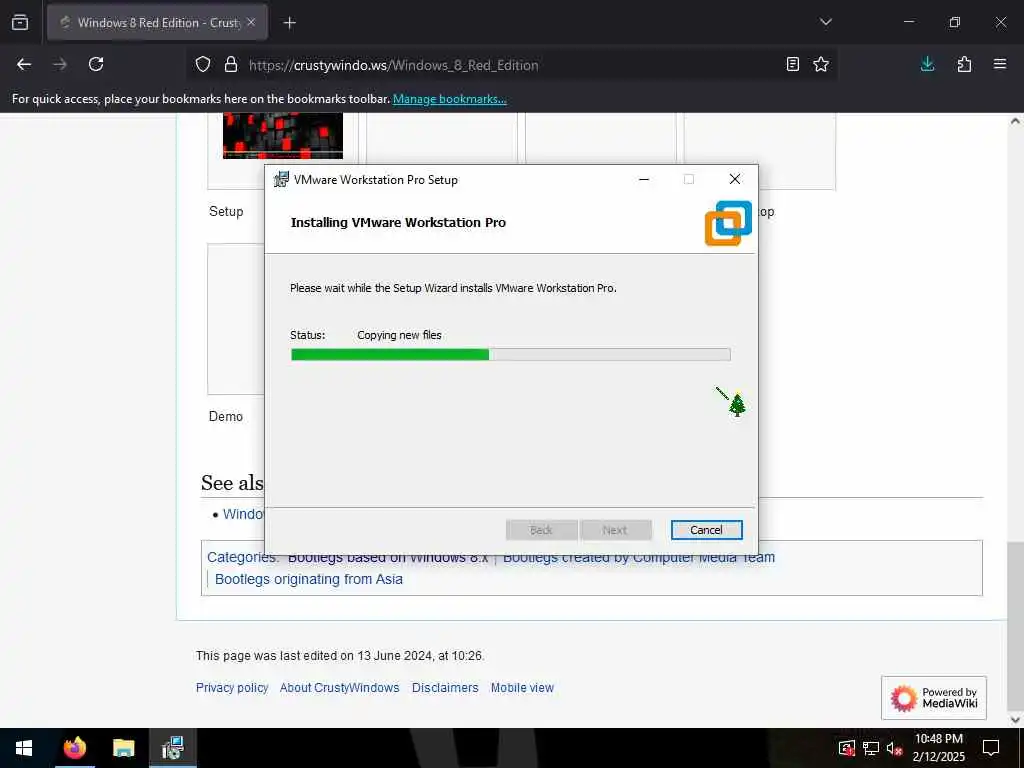Open network status tray icon
Screen dimensions: 1024x768
tap(871, 748)
